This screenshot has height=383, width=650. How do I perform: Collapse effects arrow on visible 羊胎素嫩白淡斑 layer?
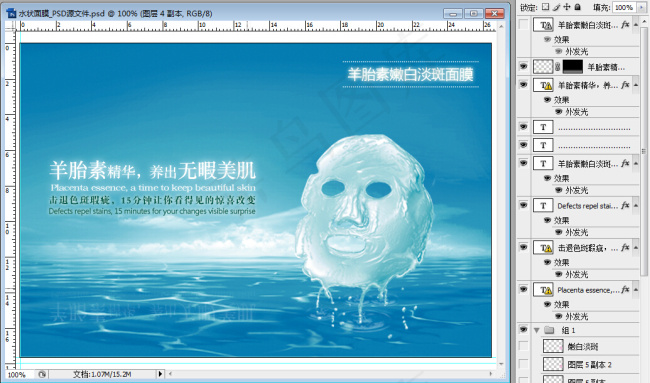click(x=635, y=164)
